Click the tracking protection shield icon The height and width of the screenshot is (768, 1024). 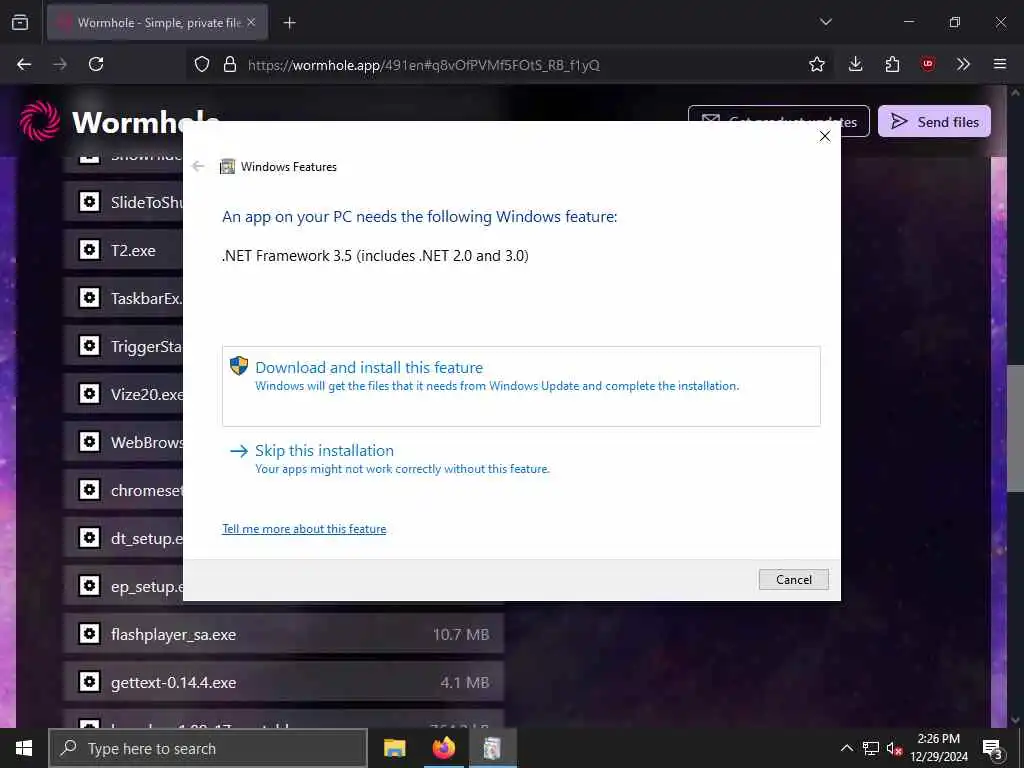202,64
